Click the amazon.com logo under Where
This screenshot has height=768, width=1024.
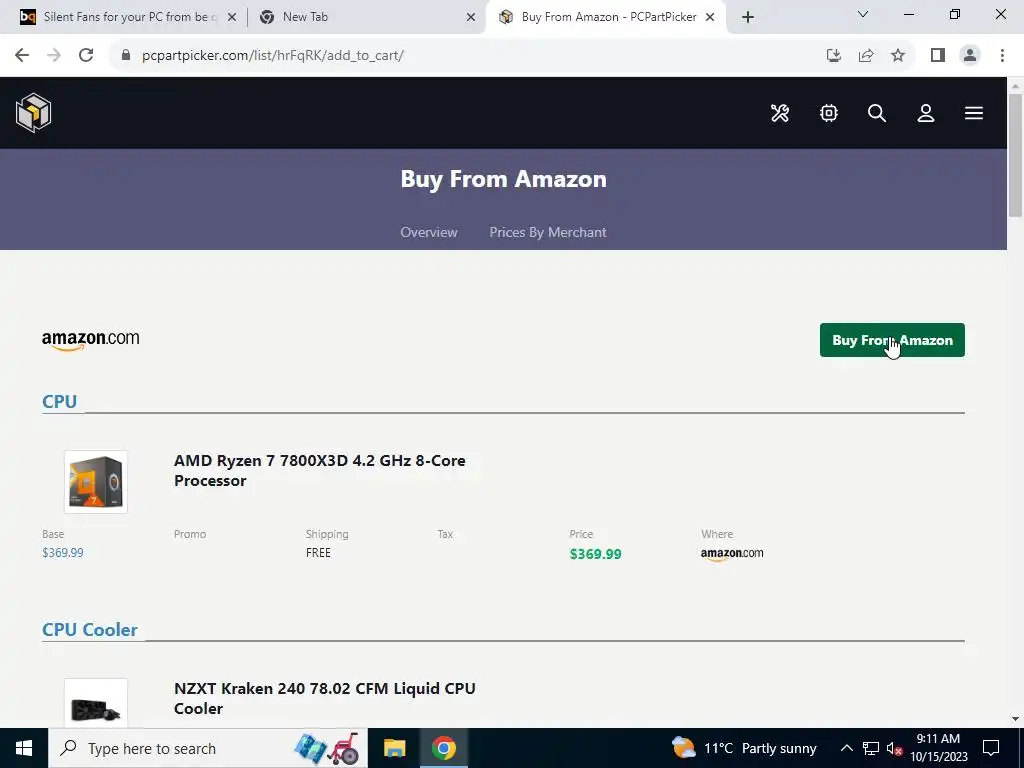click(x=731, y=554)
